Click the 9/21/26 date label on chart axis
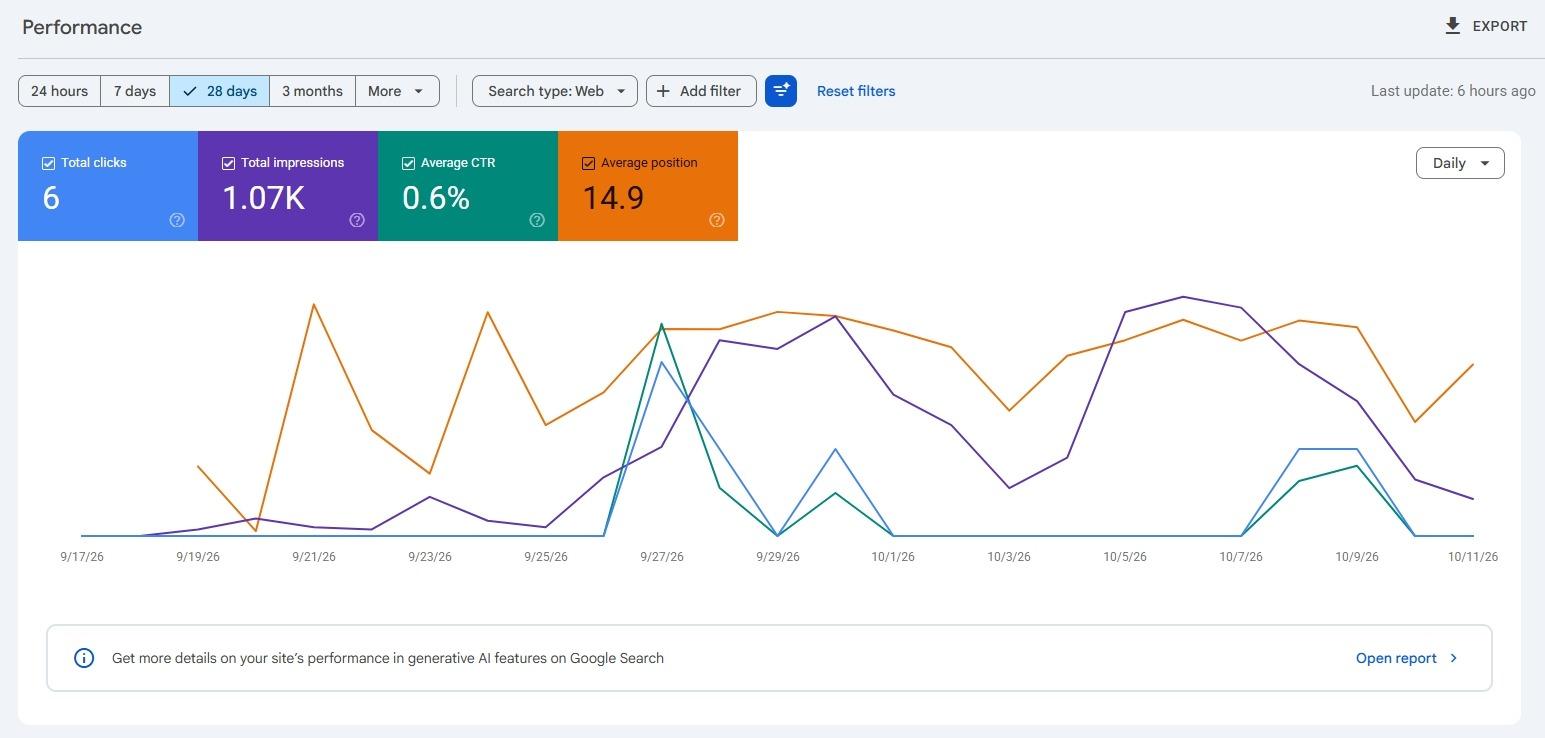This screenshot has width=1545, height=738. [314, 557]
